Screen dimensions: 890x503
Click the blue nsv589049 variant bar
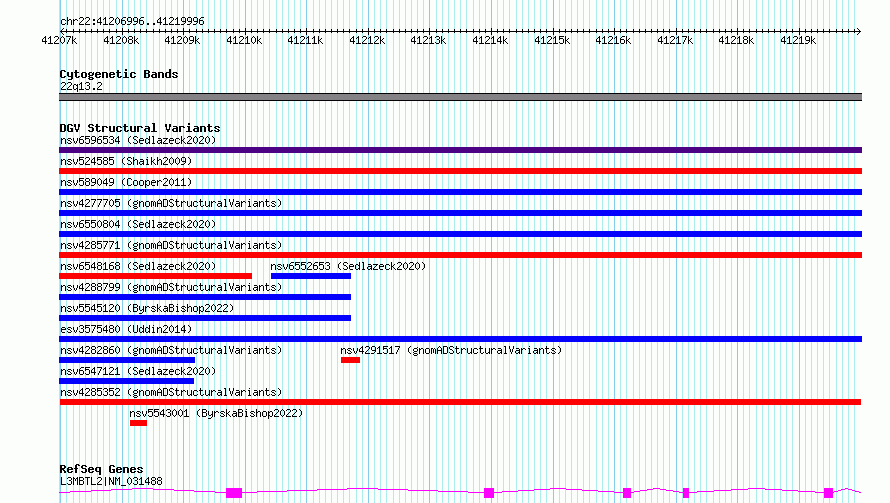click(460, 192)
